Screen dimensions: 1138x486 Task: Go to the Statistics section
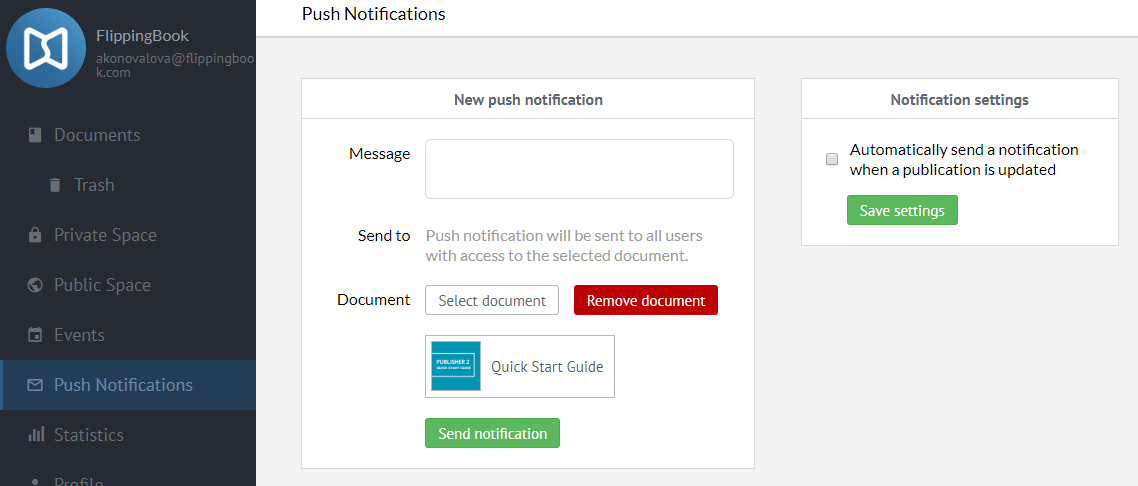(89, 435)
